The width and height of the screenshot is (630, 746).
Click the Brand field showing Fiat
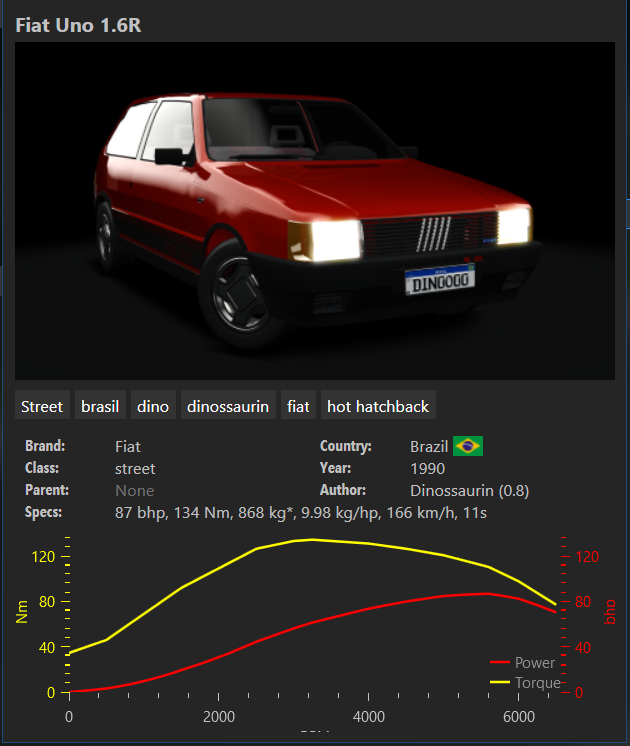point(128,447)
